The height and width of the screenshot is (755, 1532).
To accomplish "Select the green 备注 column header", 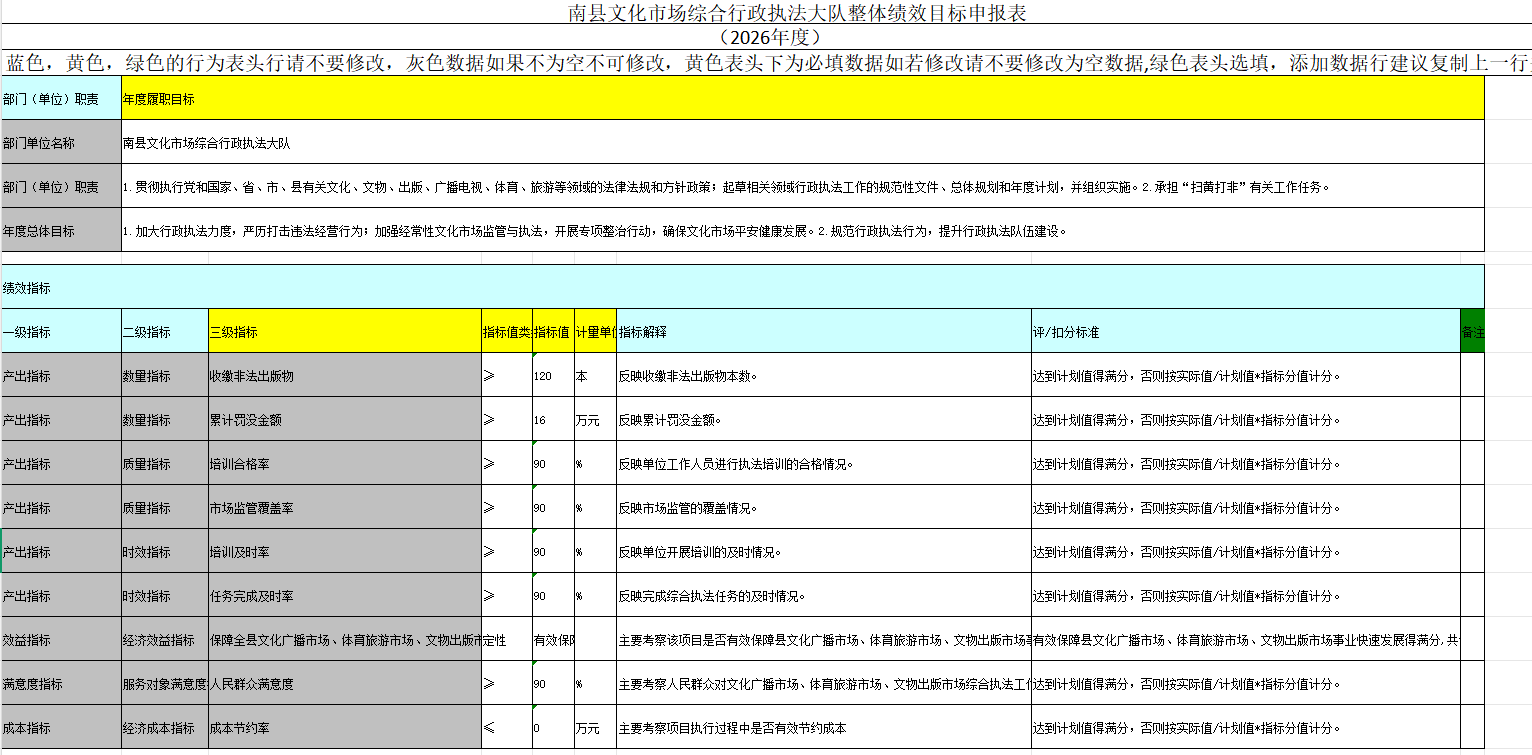I will point(1472,331).
